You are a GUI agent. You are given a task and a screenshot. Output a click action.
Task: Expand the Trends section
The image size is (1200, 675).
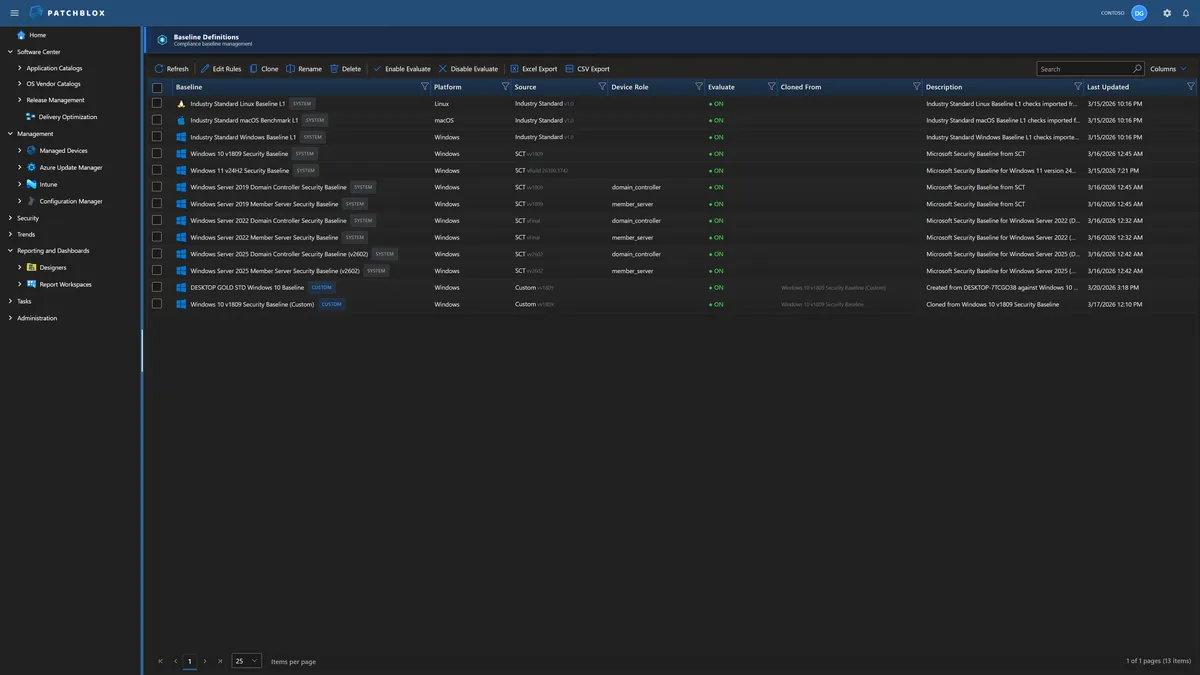(10, 234)
